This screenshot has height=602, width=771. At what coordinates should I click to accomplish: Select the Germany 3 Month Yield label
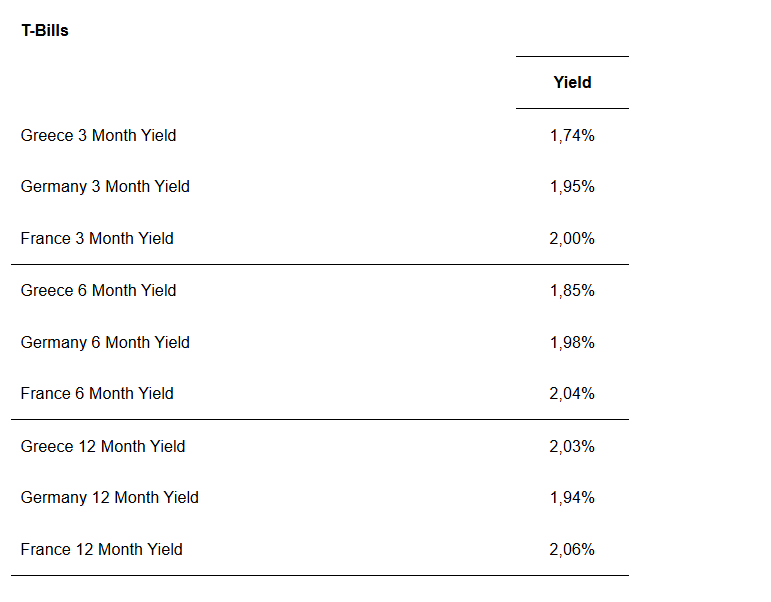105,187
